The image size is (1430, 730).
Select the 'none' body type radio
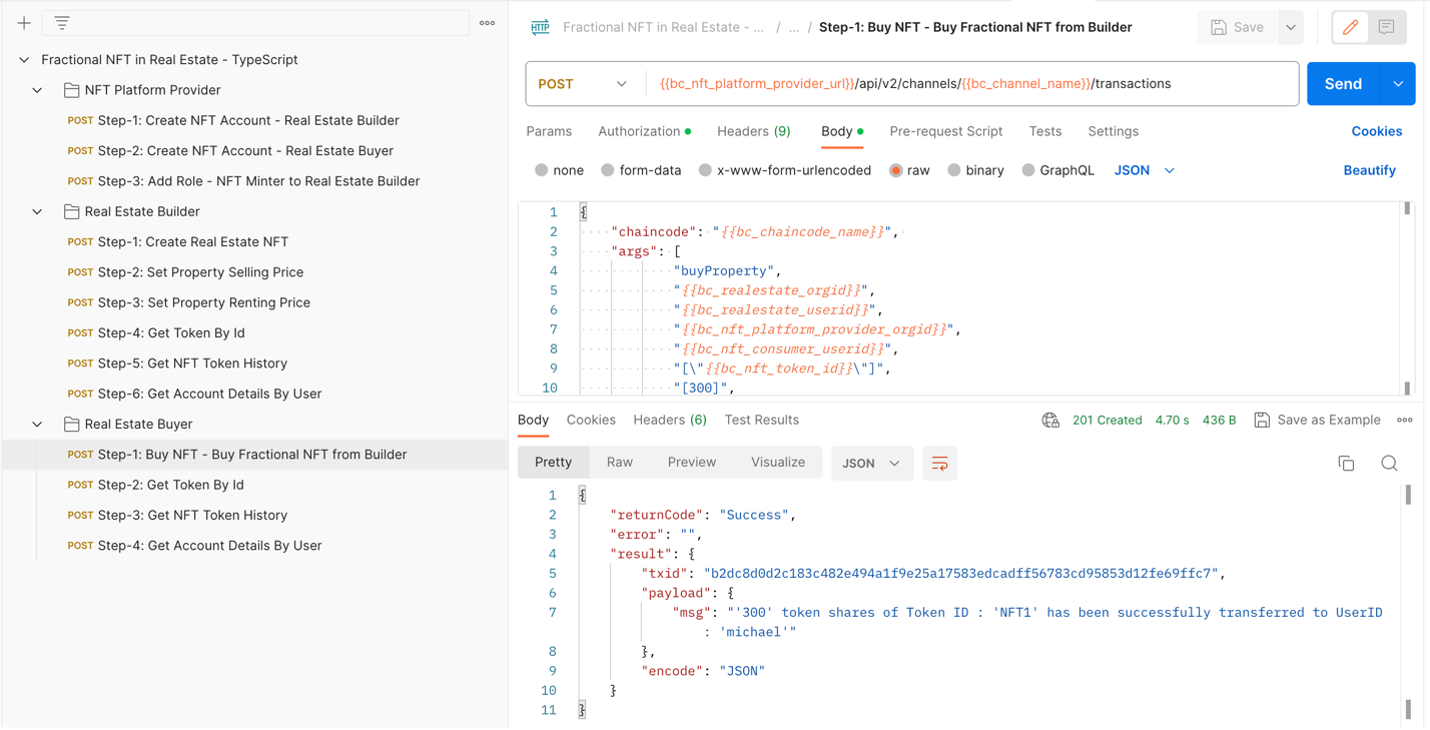pyautogui.click(x=542, y=170)
